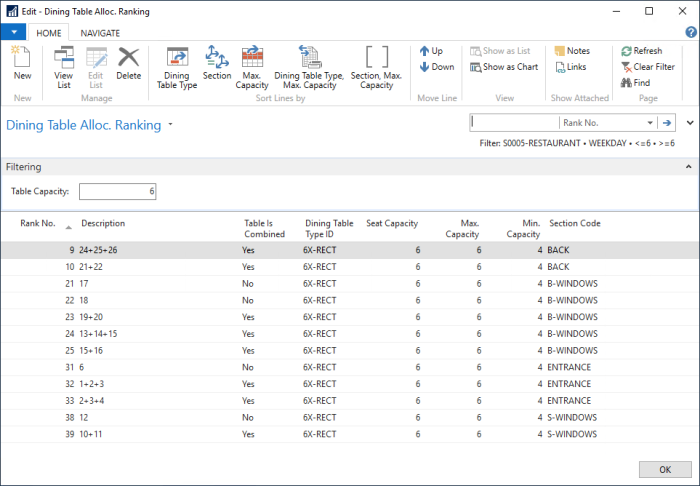Image resolution: width=700 pixels, height=486 pixels.
Task: Click the Delete icon in Manage group
Action: [128, 64]
